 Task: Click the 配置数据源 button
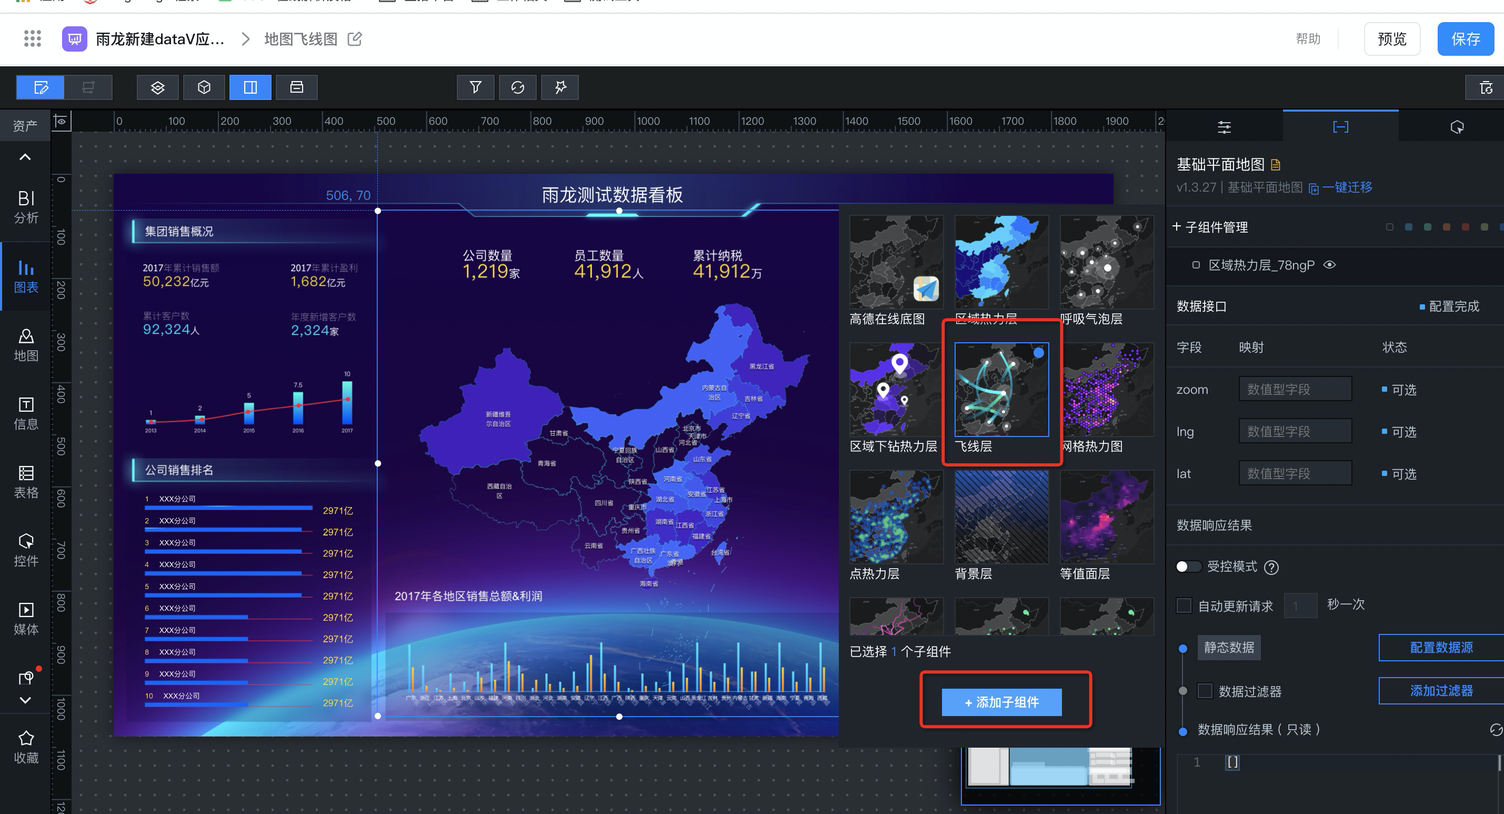pyautogui.click(x=1441, y=648)
